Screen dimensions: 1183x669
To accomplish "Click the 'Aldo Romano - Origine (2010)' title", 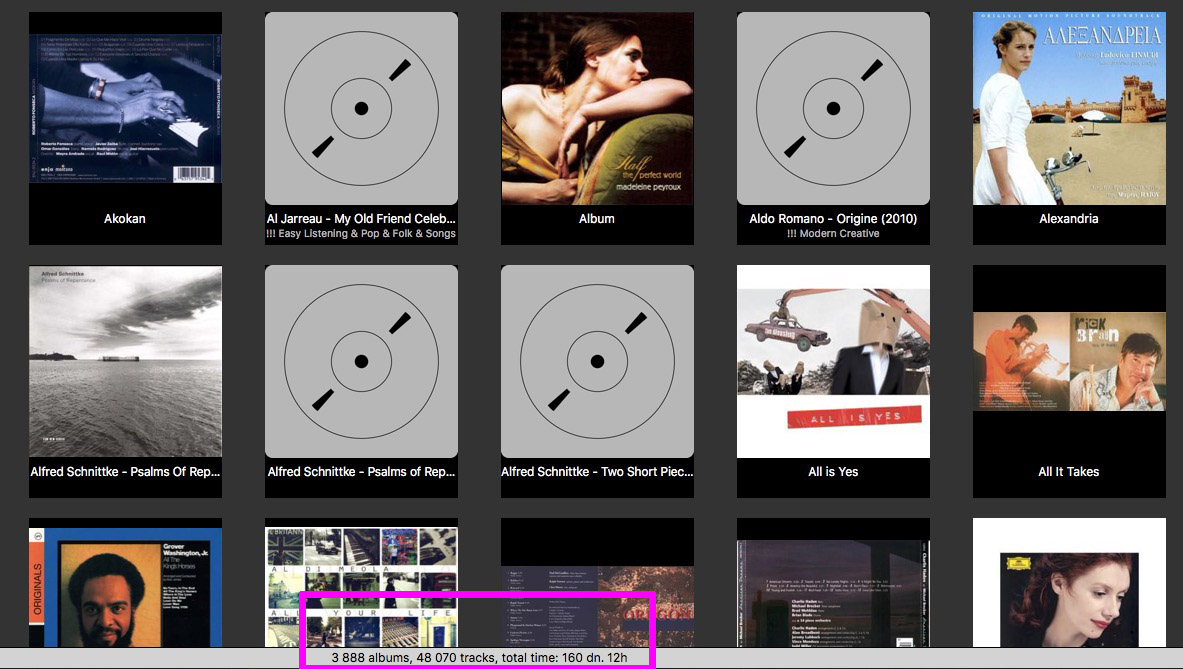I will (x=833, y=219).
